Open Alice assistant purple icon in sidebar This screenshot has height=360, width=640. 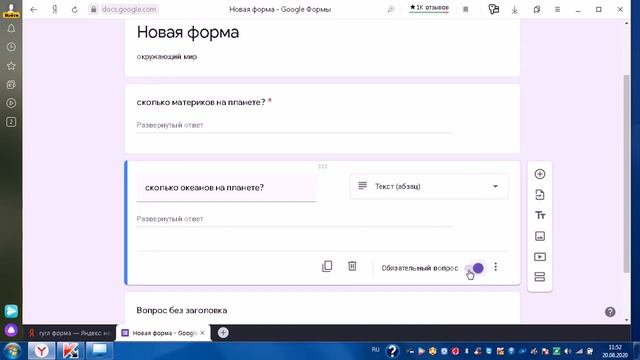click(x=11, y=330)
